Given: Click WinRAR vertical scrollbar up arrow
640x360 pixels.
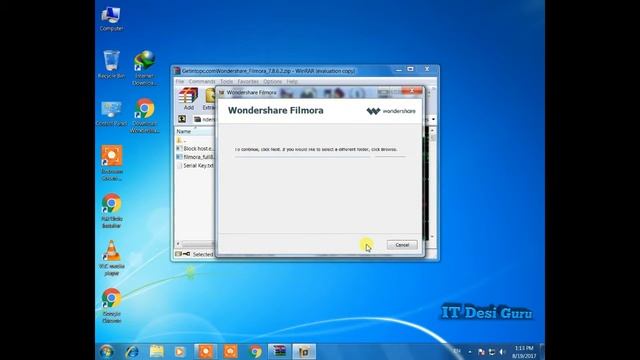Looking at the screenshot, I should [432, 131].
